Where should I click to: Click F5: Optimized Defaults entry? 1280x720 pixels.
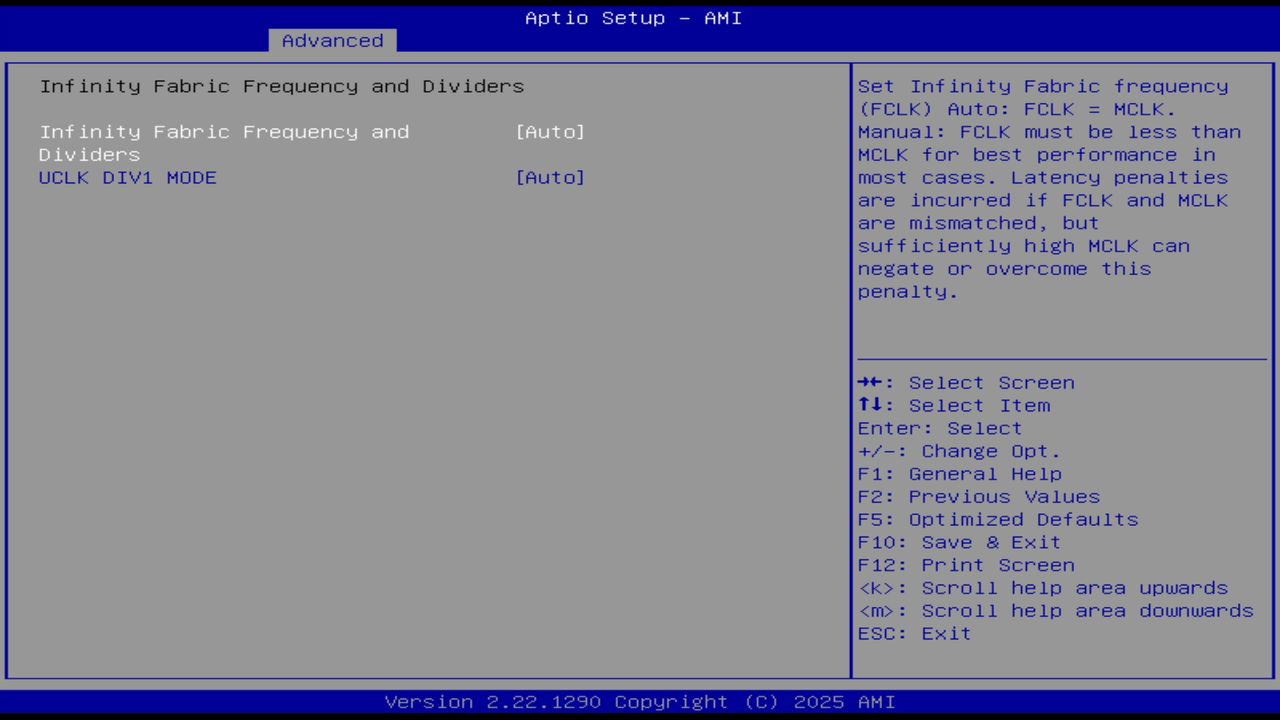pyautogui.click(x=997, y=519)
